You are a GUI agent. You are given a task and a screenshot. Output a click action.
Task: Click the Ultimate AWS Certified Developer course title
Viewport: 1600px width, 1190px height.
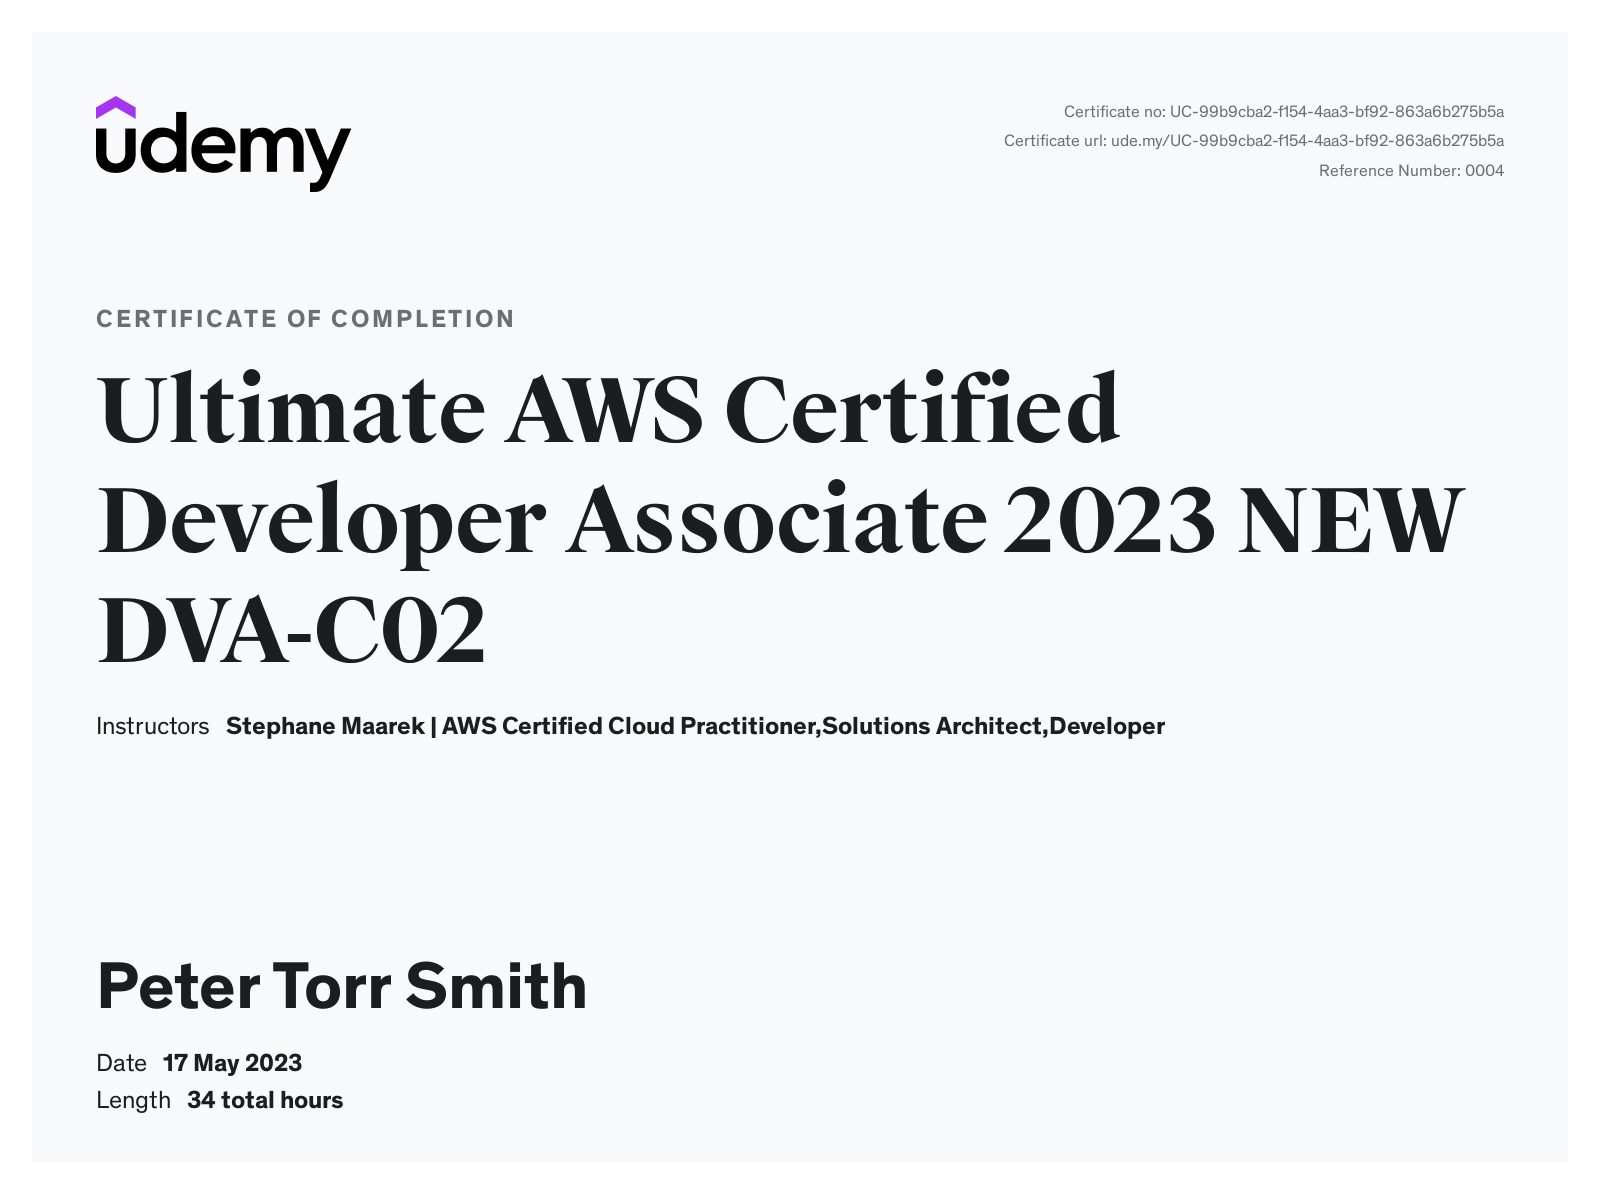[780, 519]
